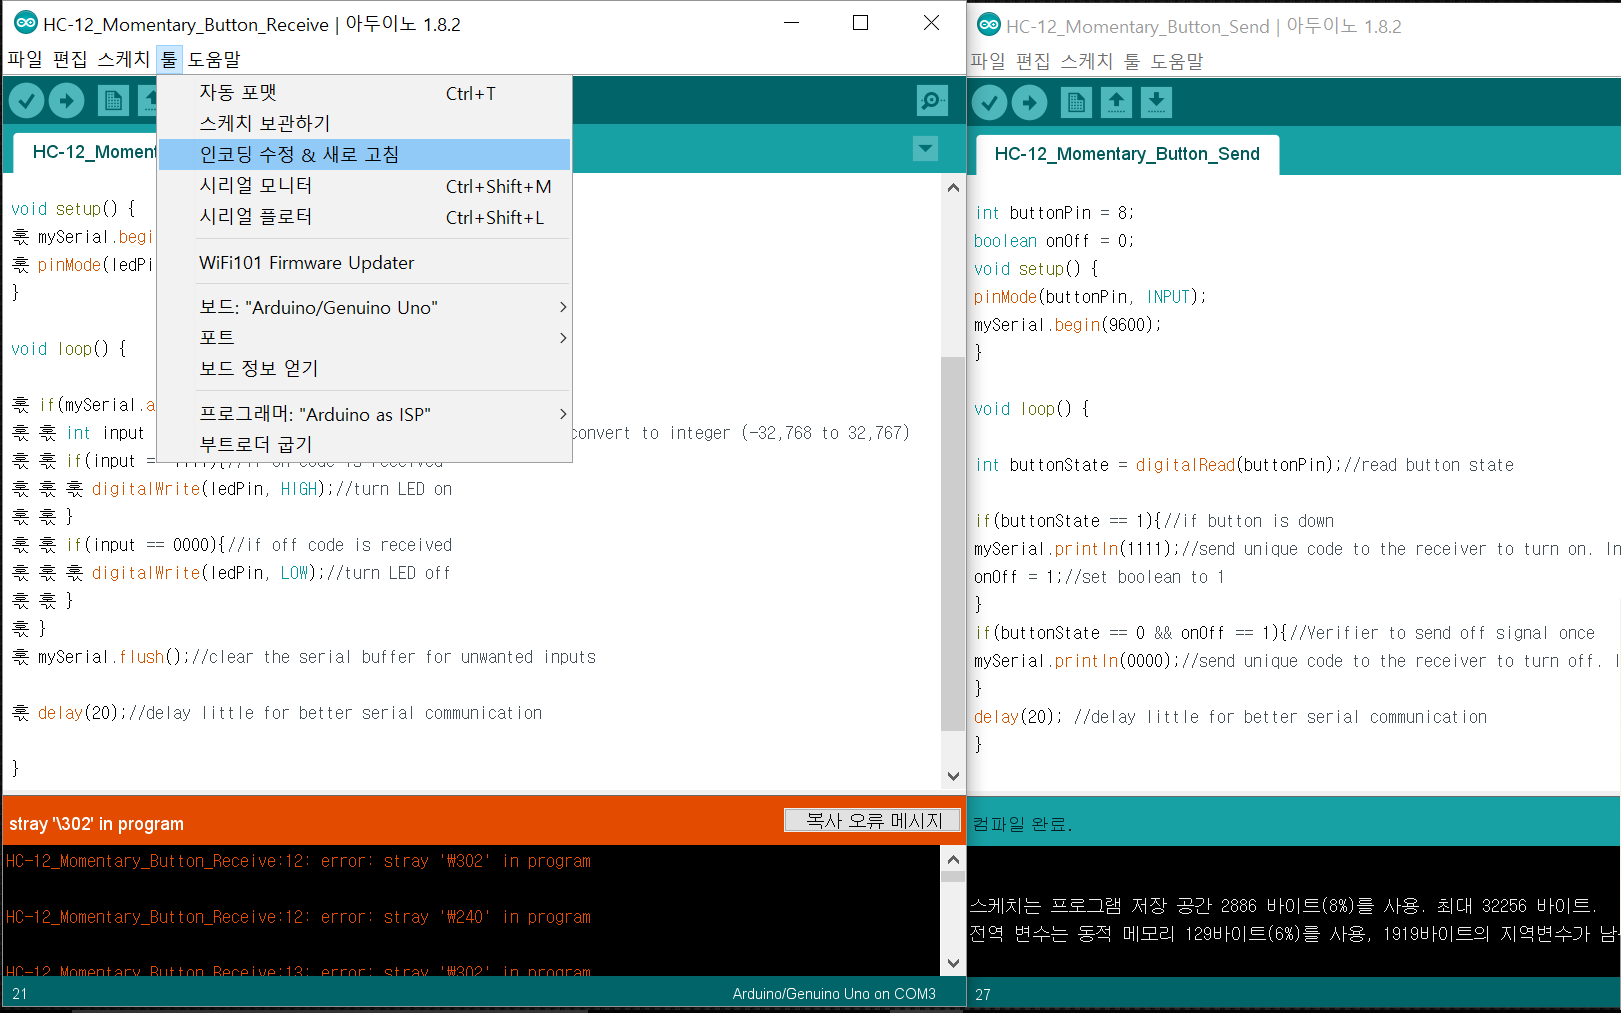Click console scrollbar up arrow
Image resolution: width=1621 pixels, height=1013 pixels.
(953, 859)
